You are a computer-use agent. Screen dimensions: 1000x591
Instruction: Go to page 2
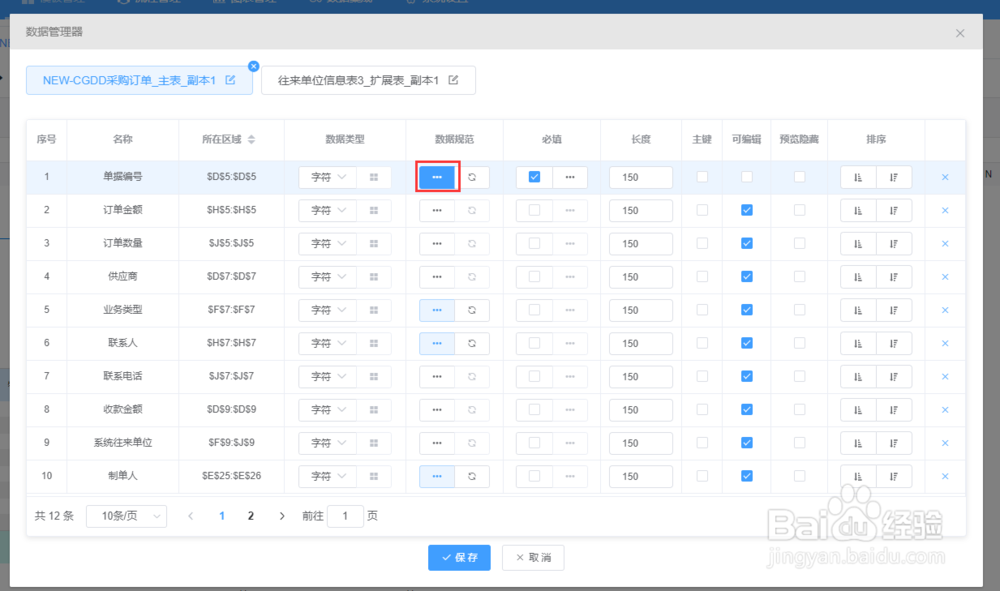pos(251,516)
